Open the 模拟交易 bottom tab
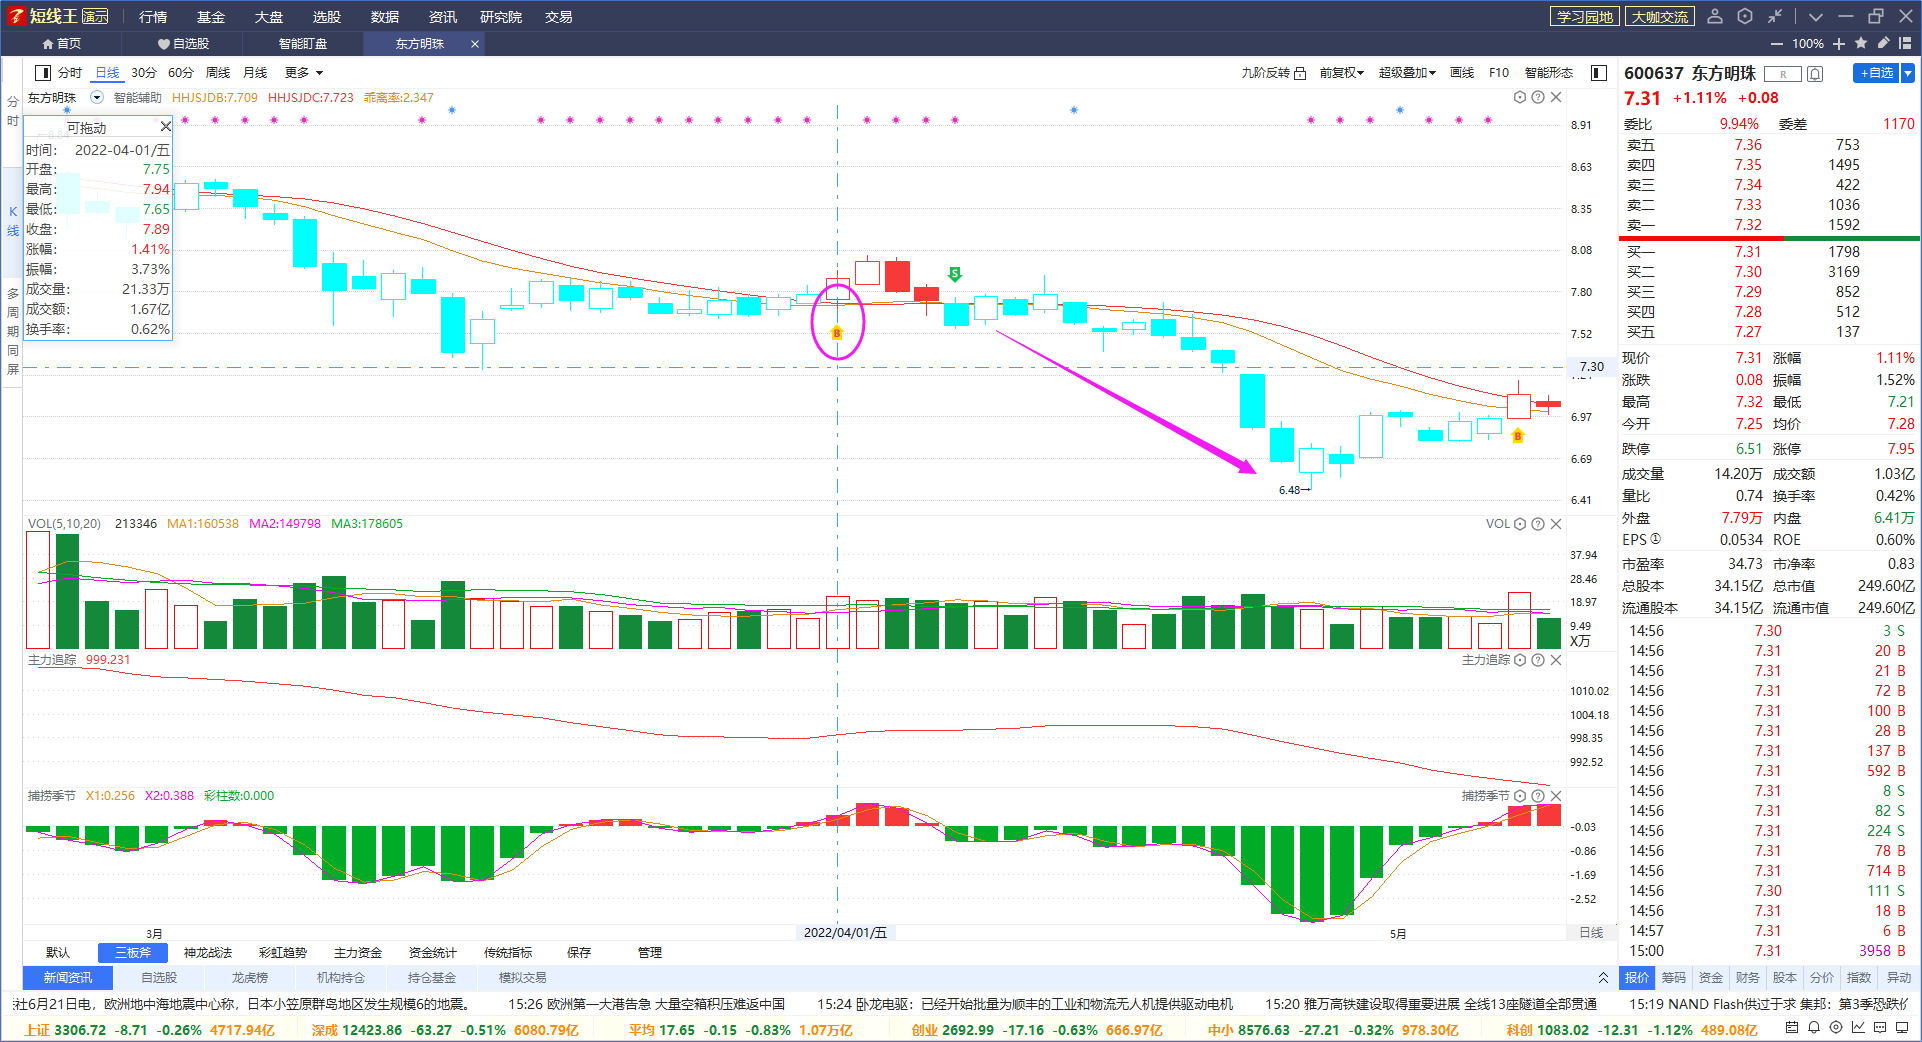Screen dimensions: 1922x1042 click(523, 978)
